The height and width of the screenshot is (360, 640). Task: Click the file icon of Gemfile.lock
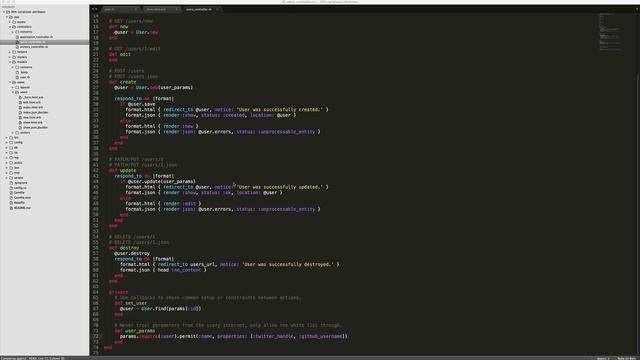(11, 198)
